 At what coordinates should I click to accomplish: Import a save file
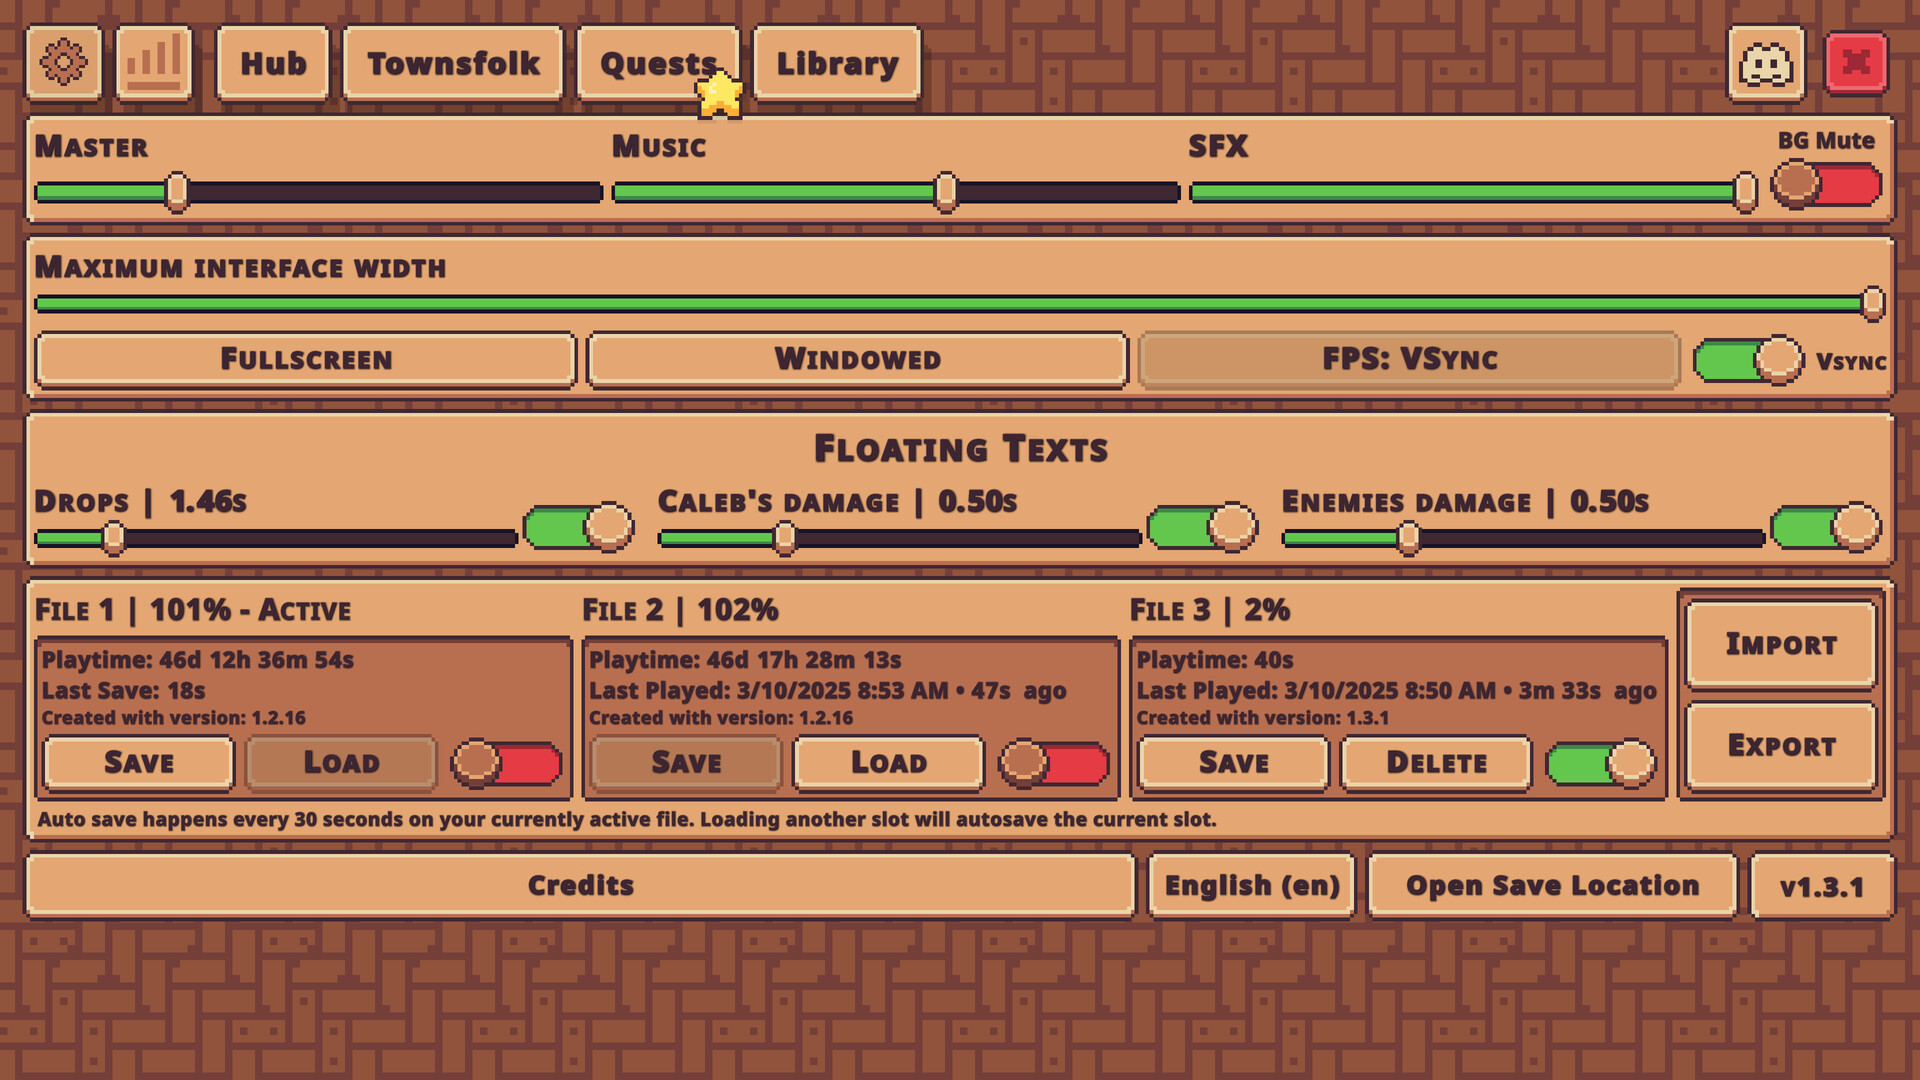pyautogui.click(x=1780, y=645)
